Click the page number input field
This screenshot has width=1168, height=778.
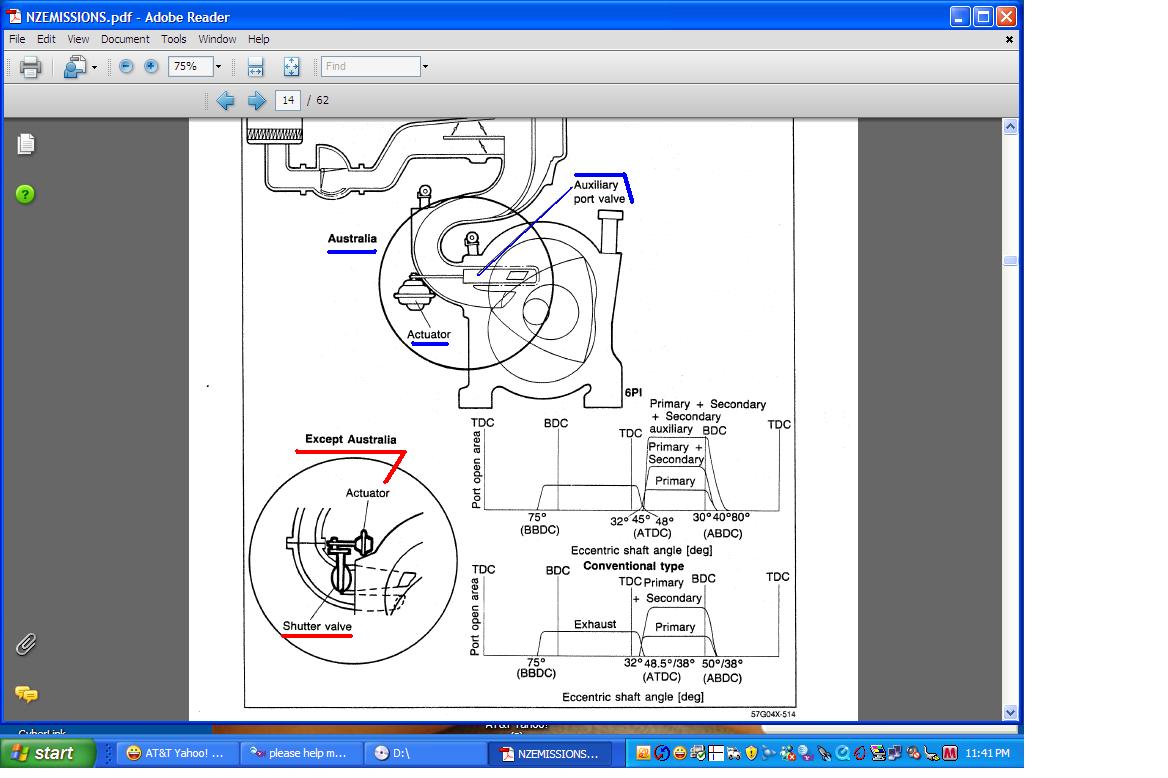[x=288, y=100]
